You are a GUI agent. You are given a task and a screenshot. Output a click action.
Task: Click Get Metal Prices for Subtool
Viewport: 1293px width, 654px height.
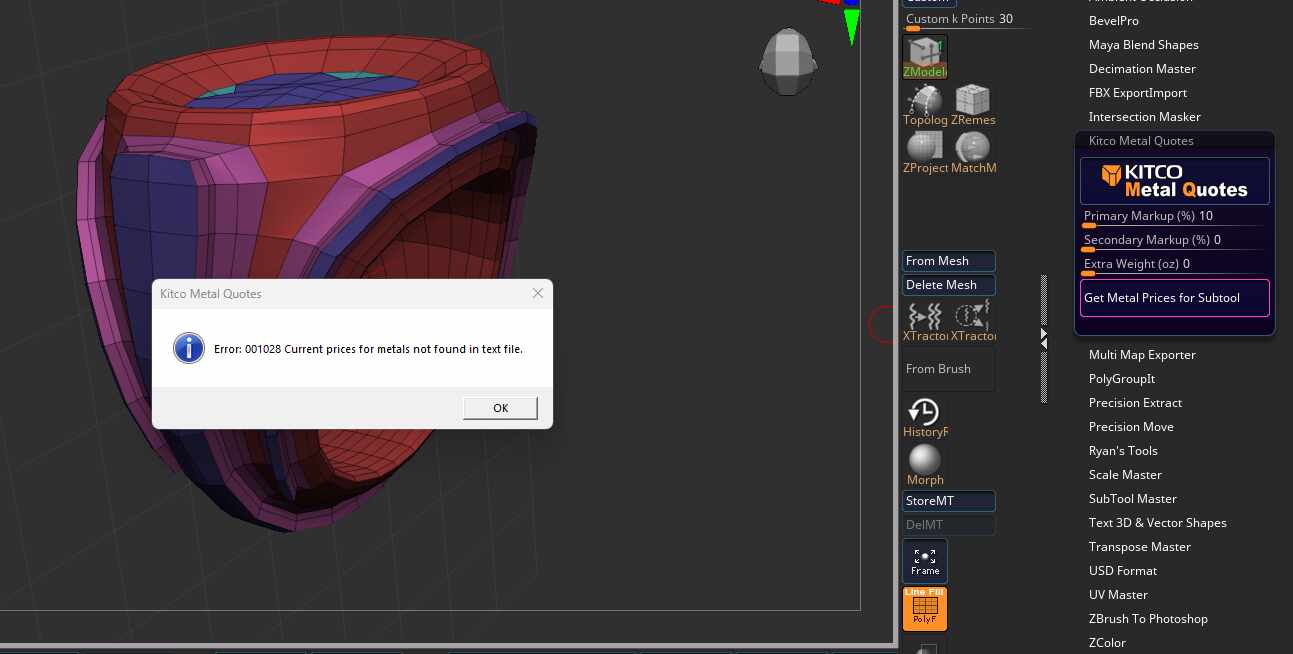(x=1174, y=297)
